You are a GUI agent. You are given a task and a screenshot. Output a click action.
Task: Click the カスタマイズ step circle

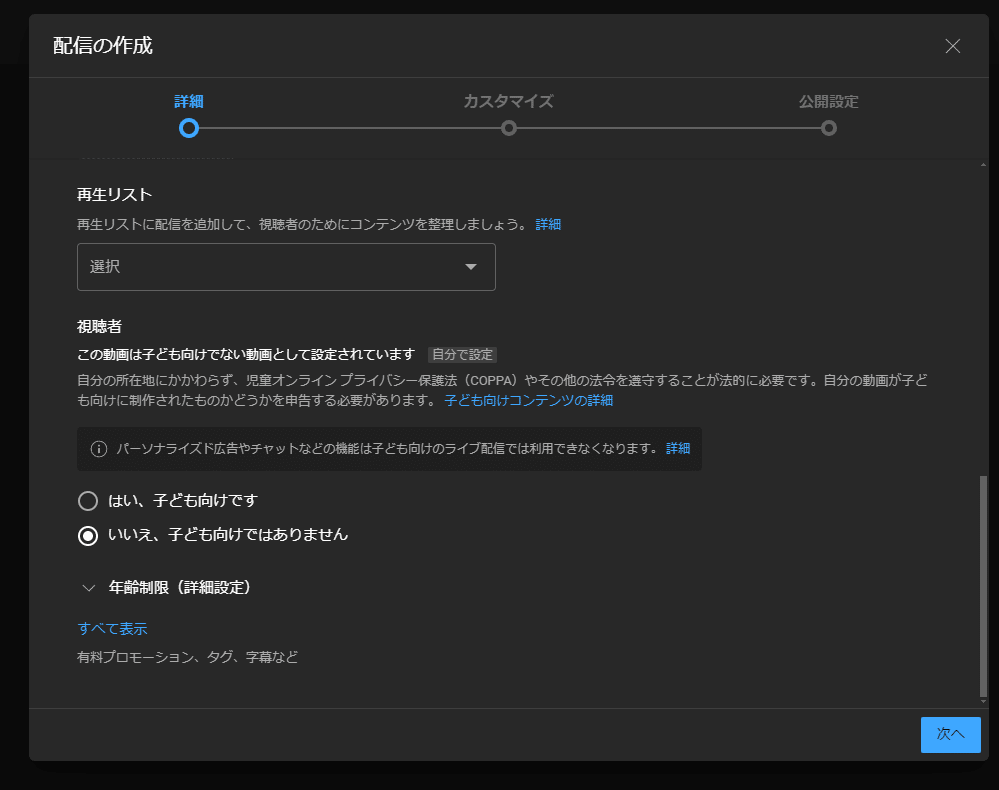pos(508,128)
